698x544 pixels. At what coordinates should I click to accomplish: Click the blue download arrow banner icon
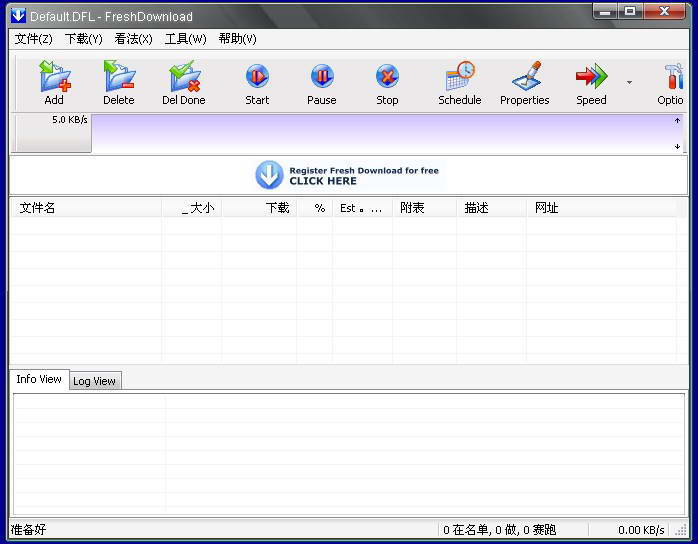coord(269,175)
